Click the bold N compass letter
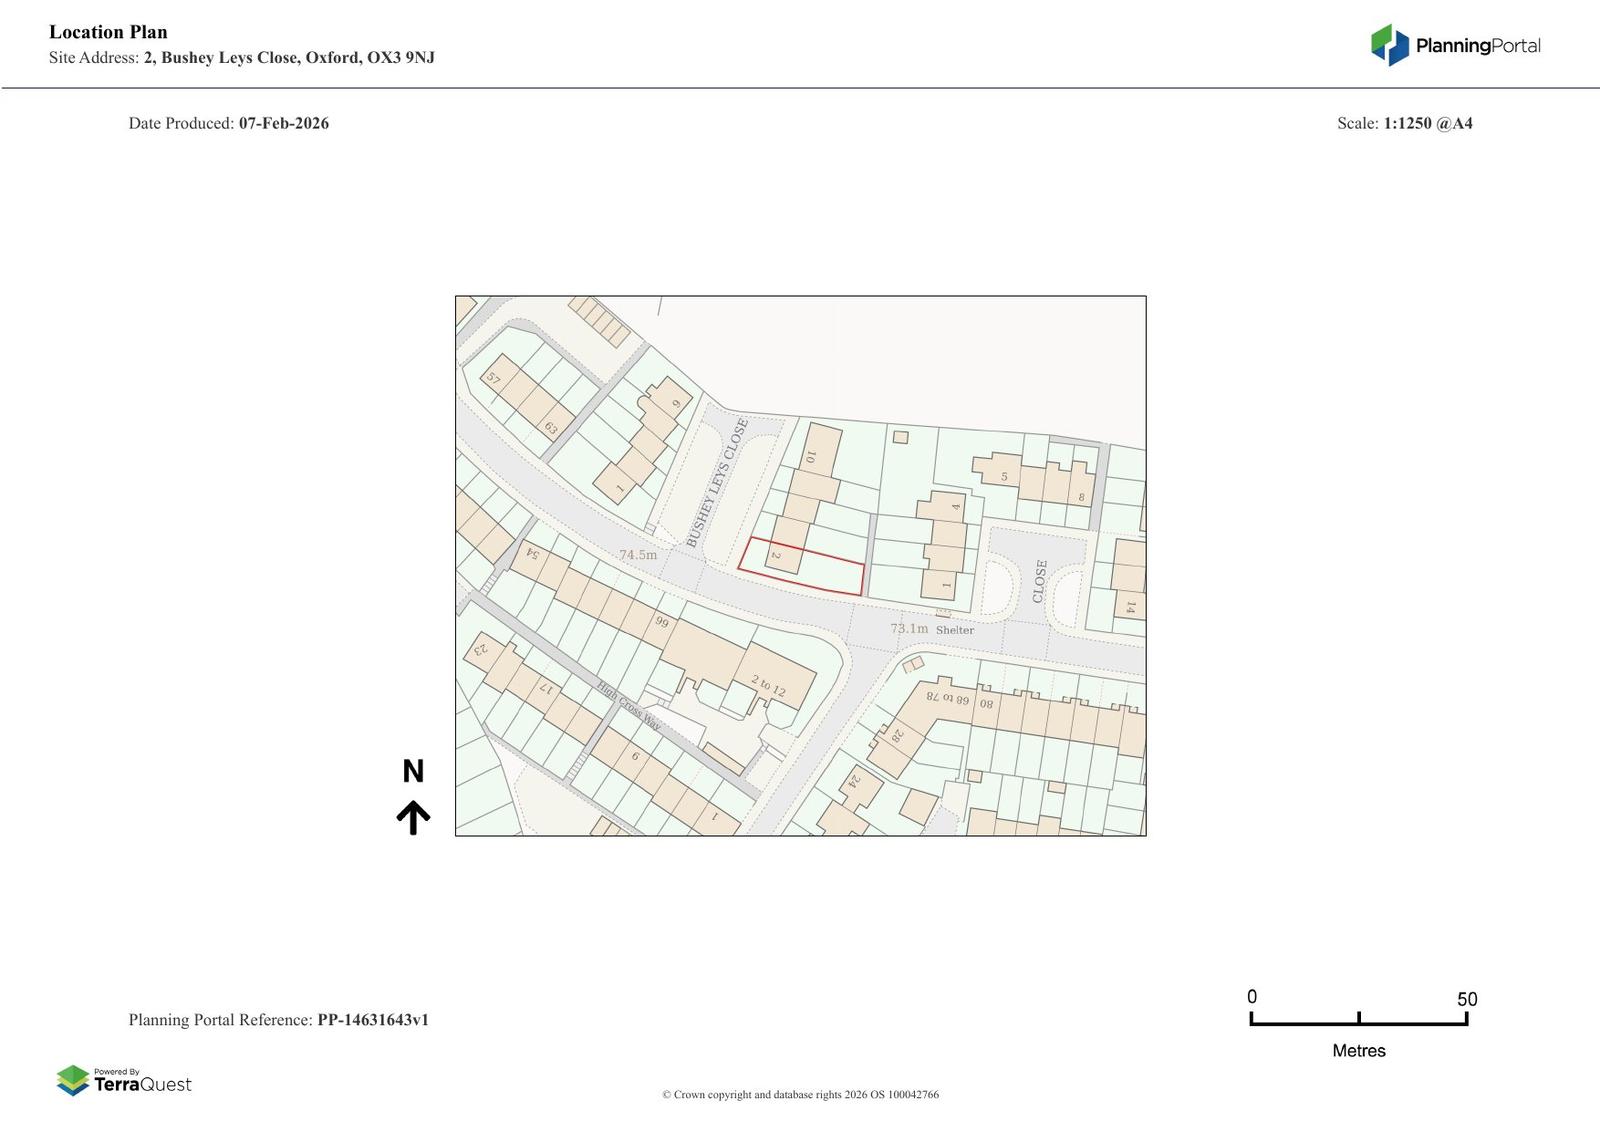Viewport: 1600px width, 1132px height. pos(413,771)
